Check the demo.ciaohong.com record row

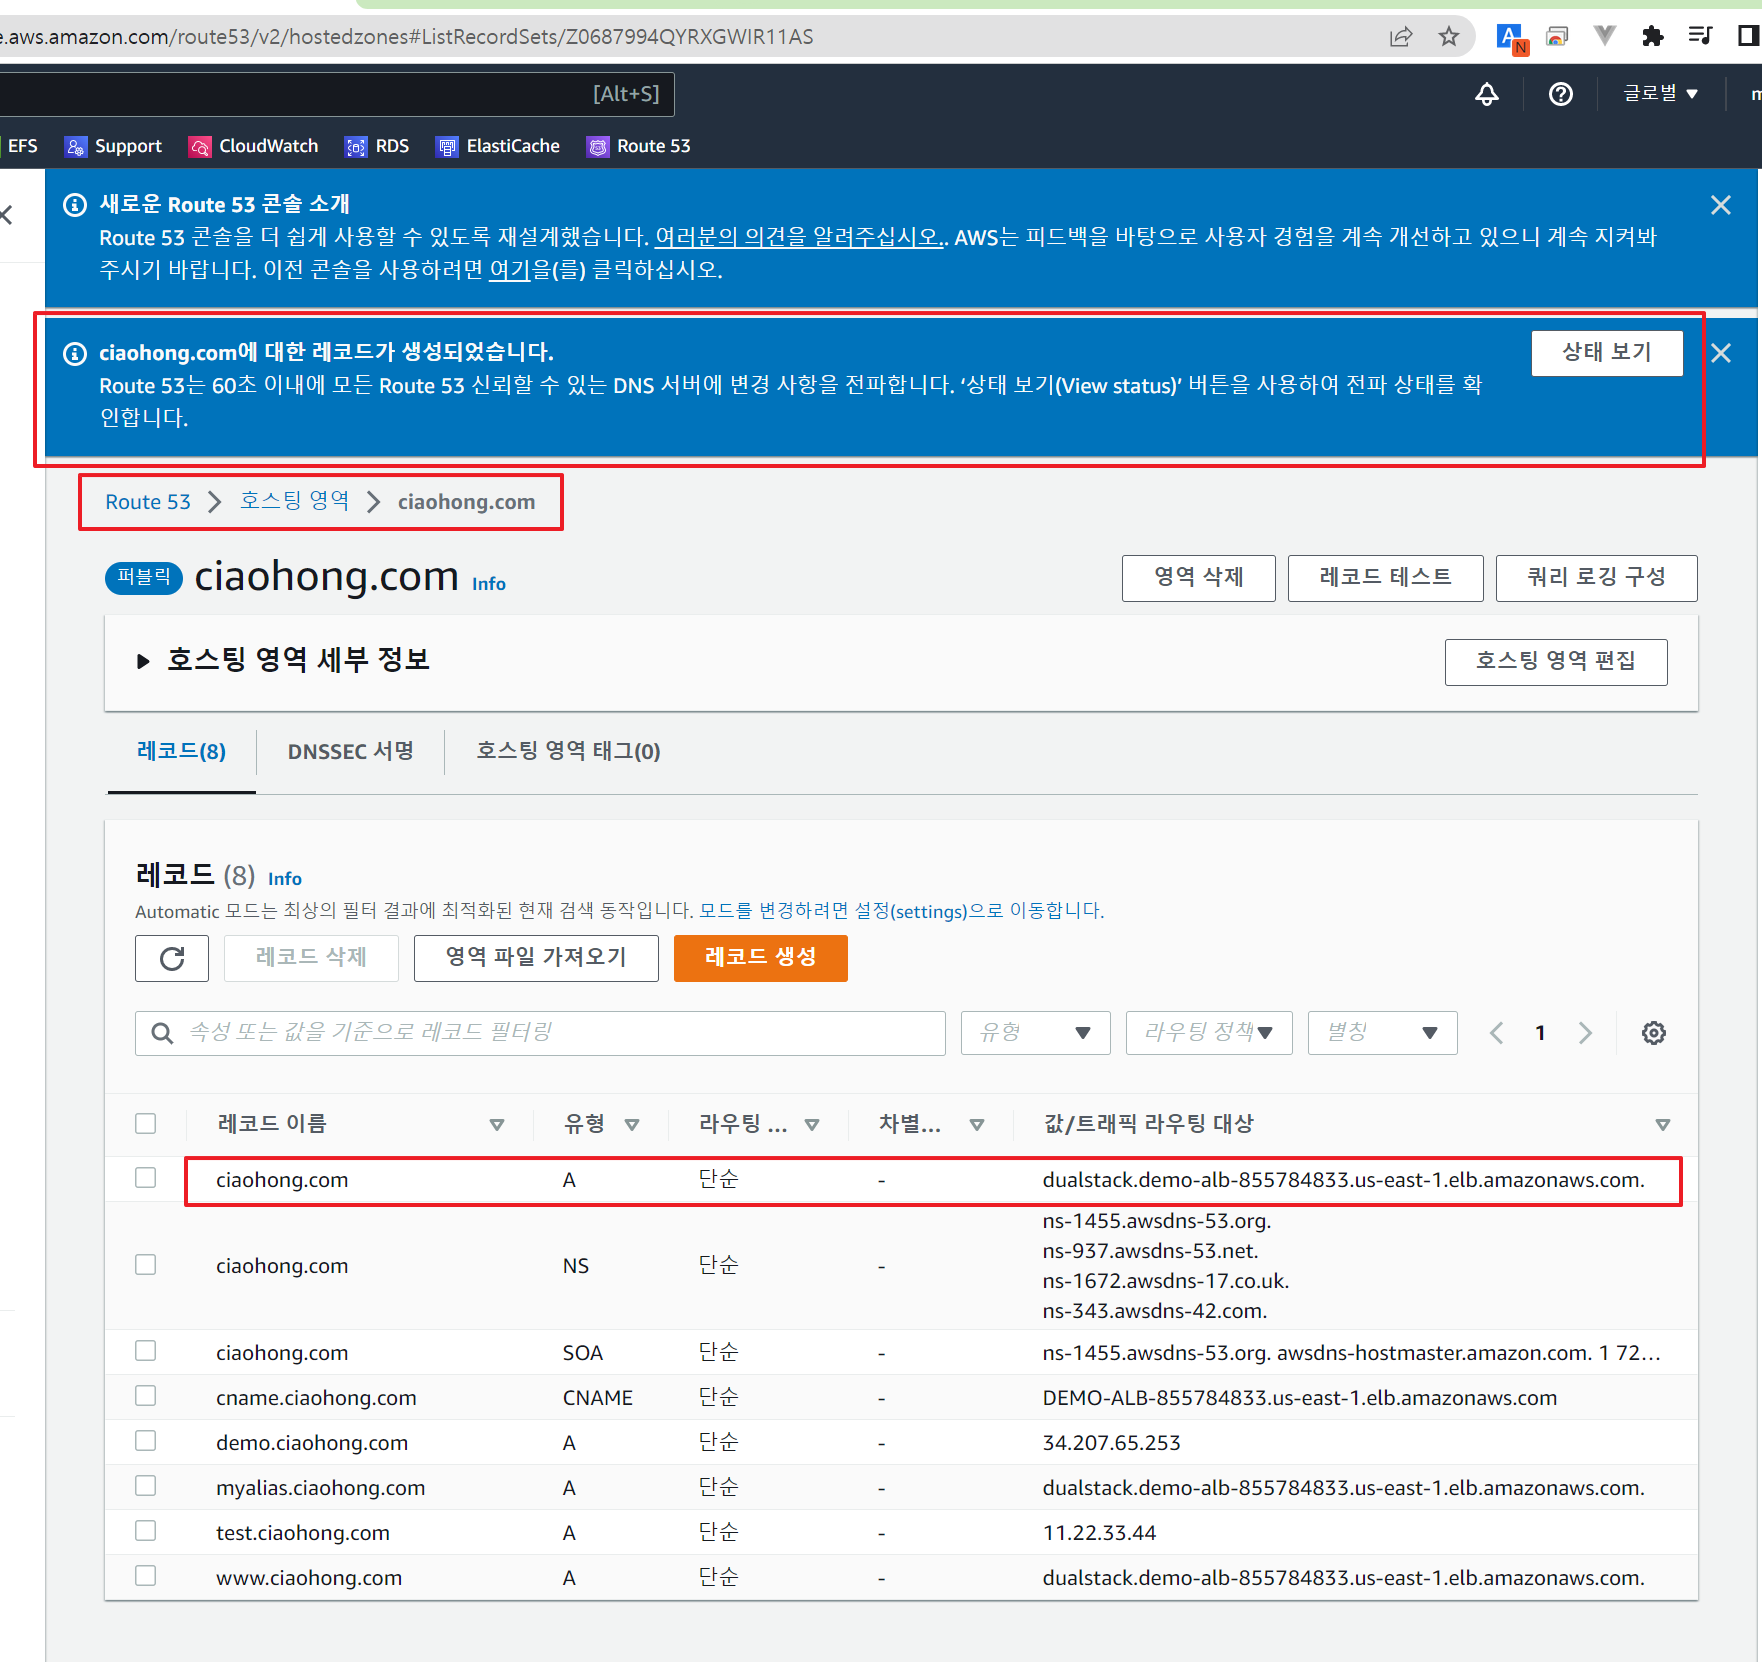146,1441
